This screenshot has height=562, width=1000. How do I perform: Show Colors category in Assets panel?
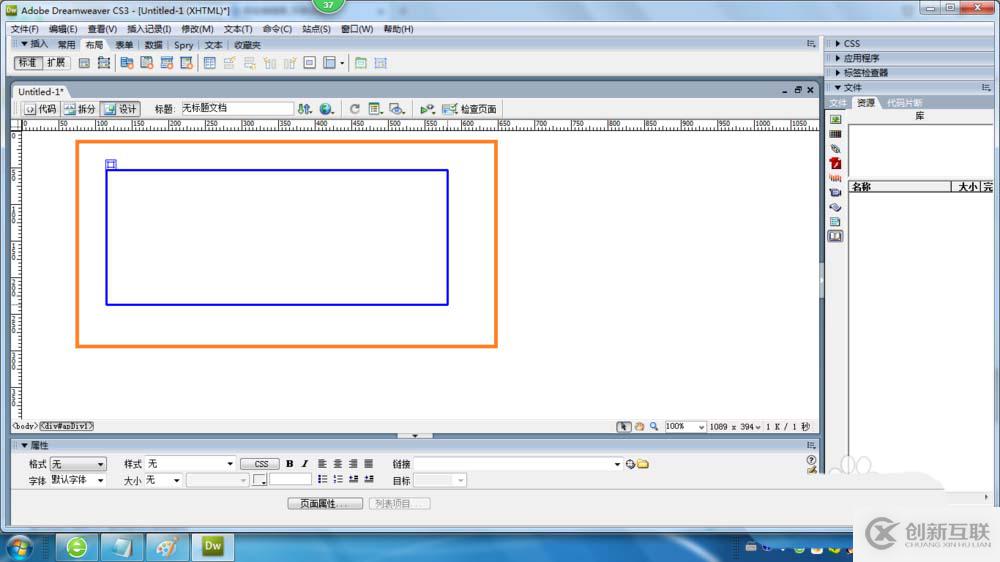(835, 134)
